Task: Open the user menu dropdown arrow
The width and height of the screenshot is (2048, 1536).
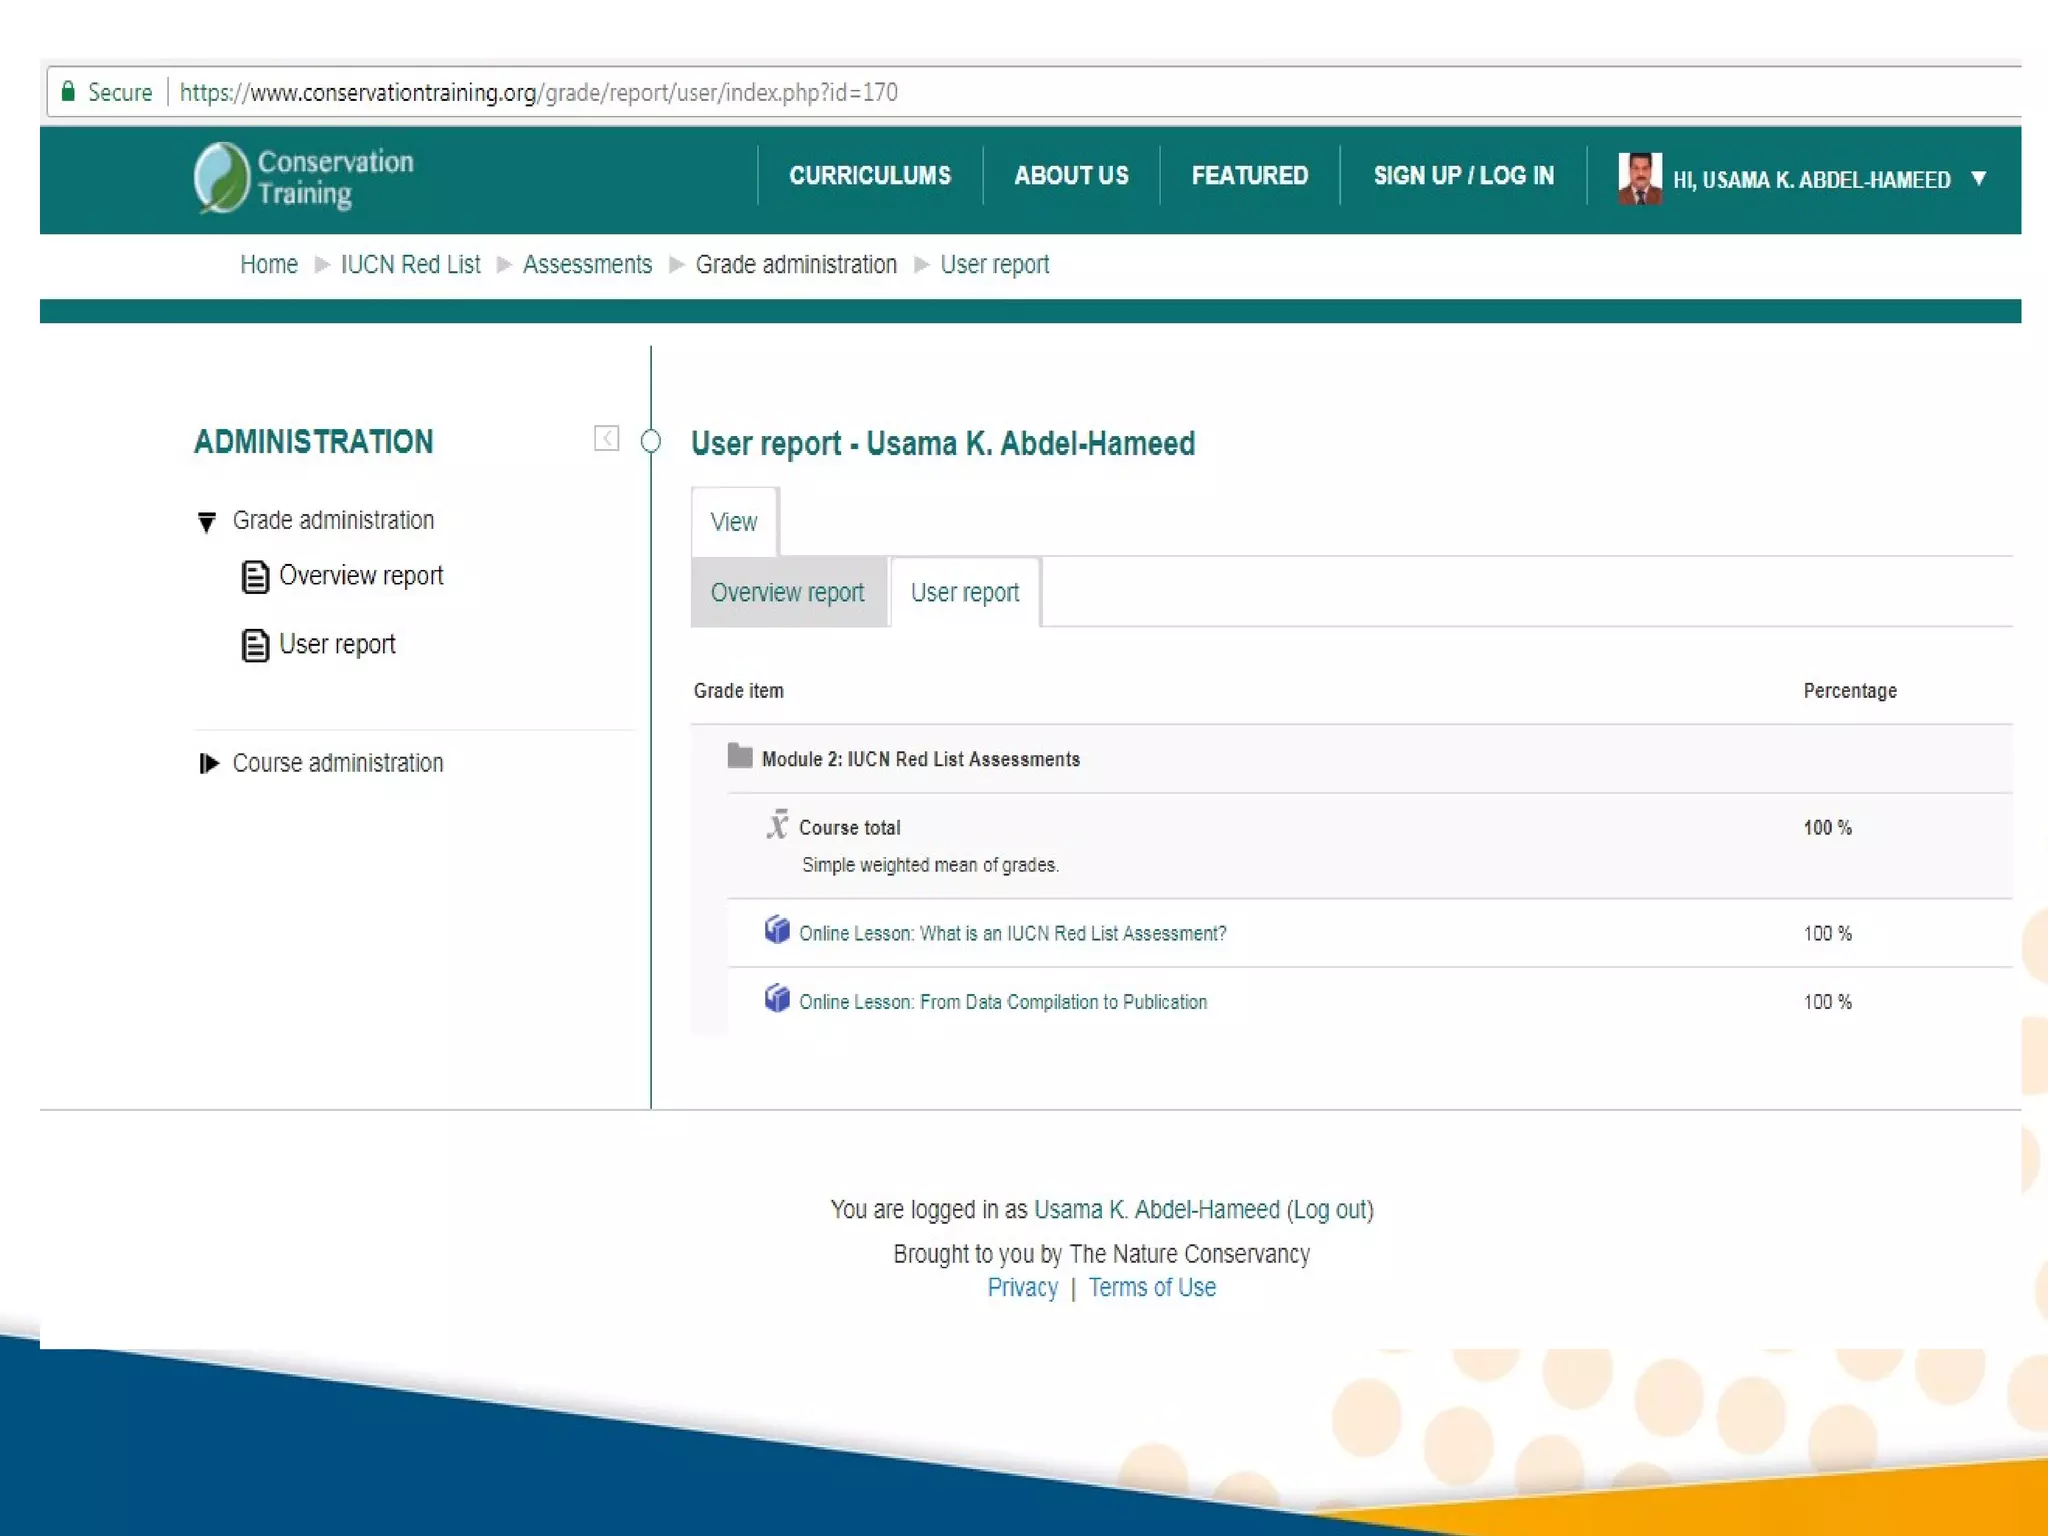Action: [x=1978, y=179]
